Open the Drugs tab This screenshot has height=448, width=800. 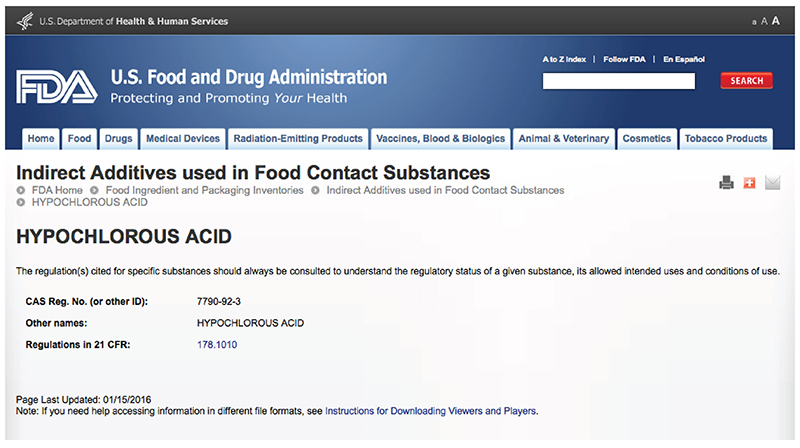118,139
